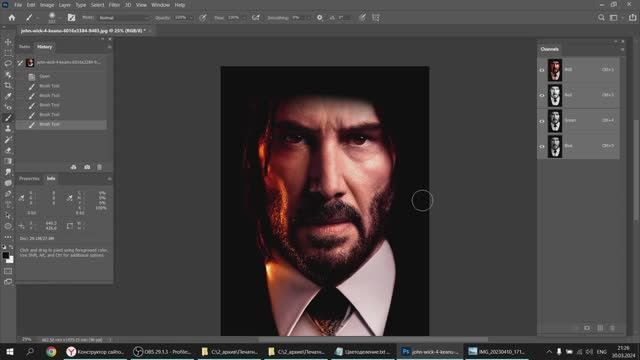Click the Opacity value field
640x360 pixels.
[x=180, y=18]
